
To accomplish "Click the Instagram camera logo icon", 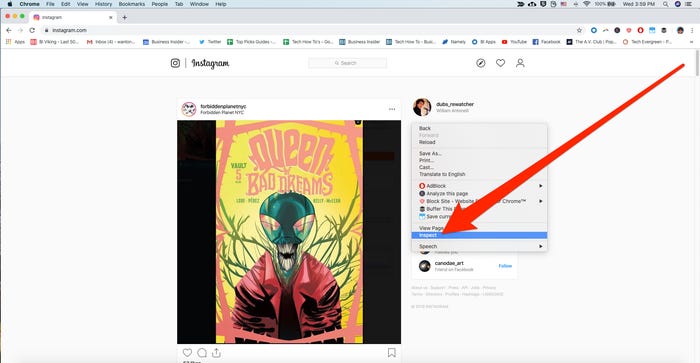I will 175,63.
